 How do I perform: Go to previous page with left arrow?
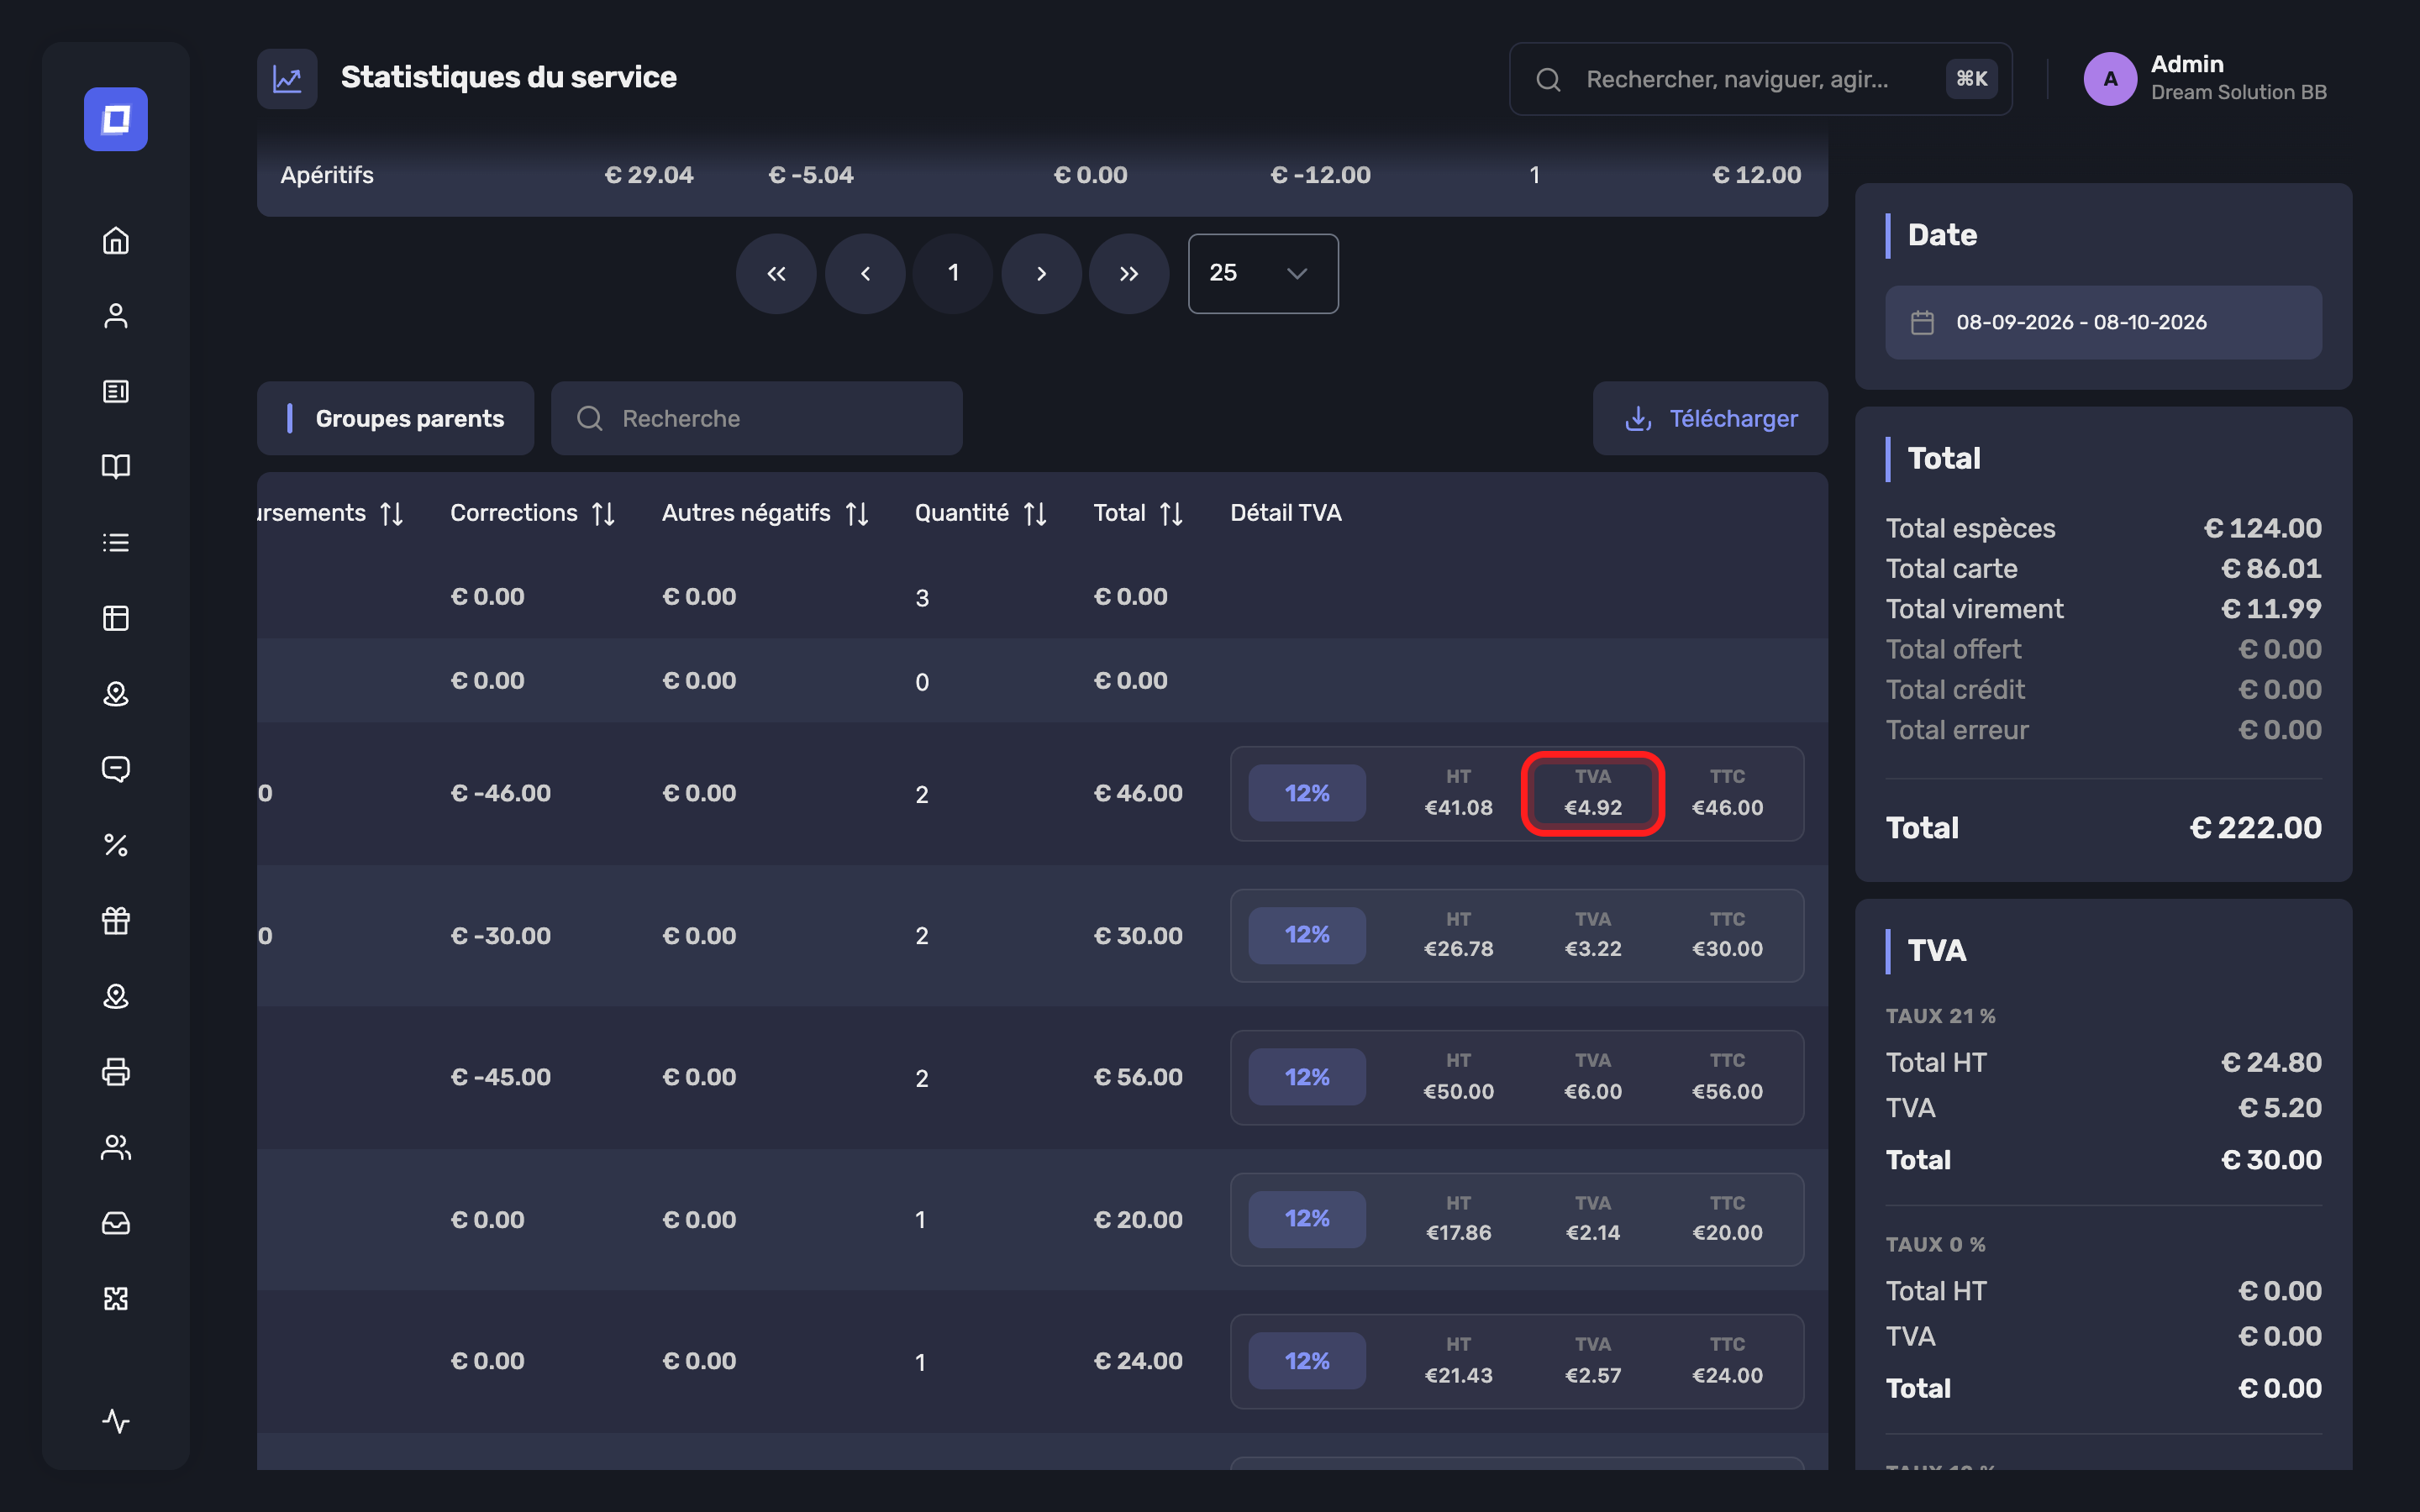click(x=865, y=273)
